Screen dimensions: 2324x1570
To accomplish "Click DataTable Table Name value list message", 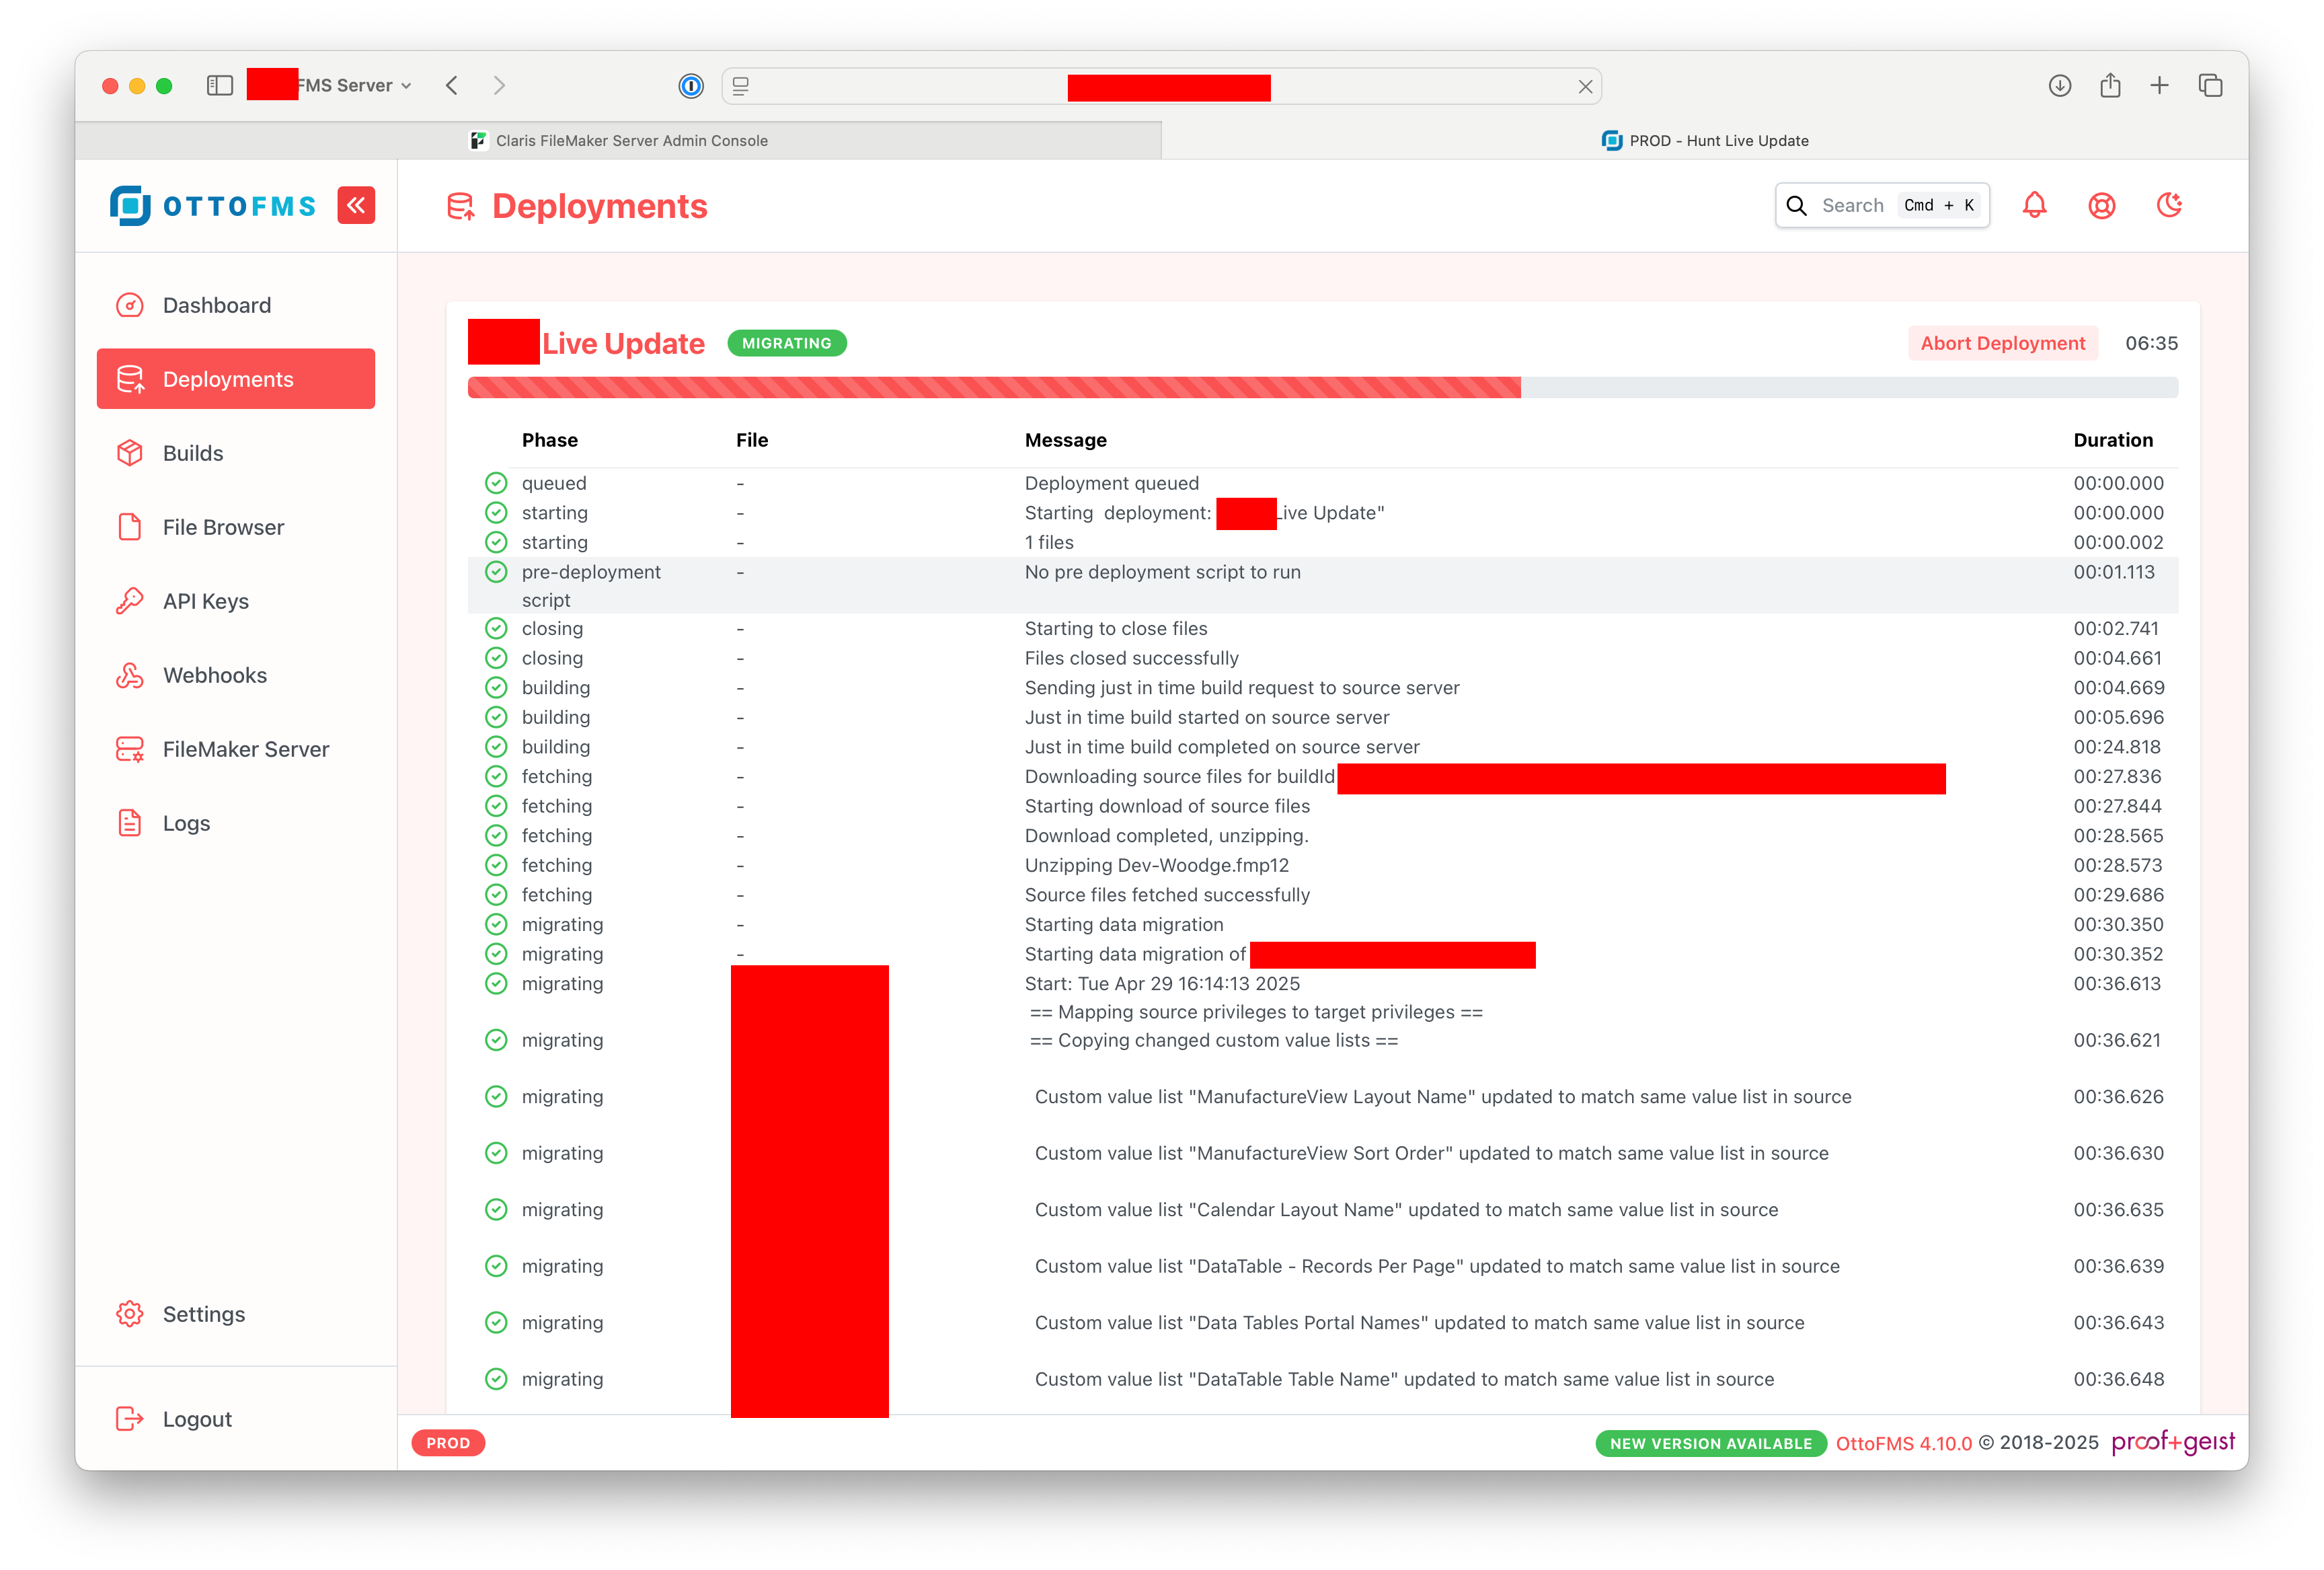I will (1404, 1379).
